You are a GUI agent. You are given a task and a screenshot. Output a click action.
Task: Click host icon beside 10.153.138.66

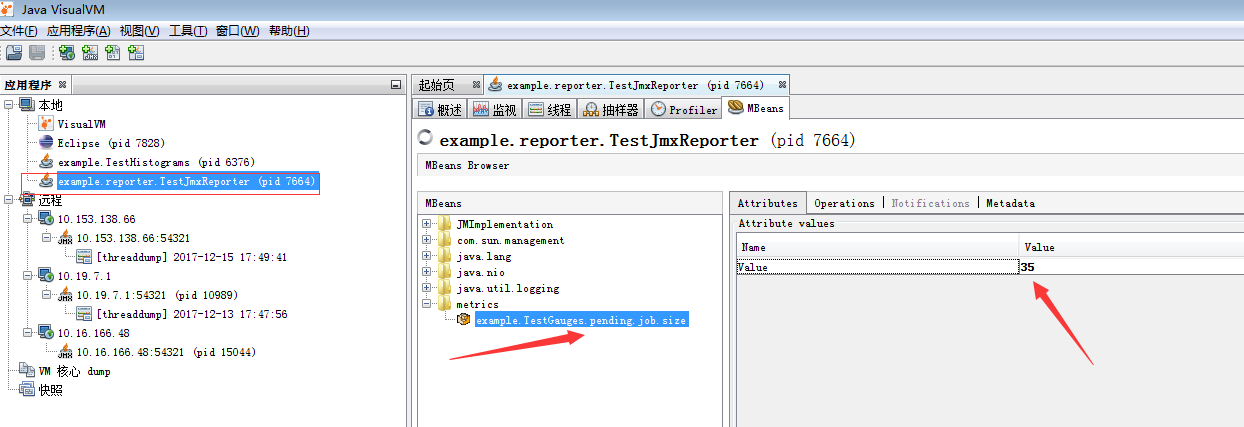(x=46, y=219)
